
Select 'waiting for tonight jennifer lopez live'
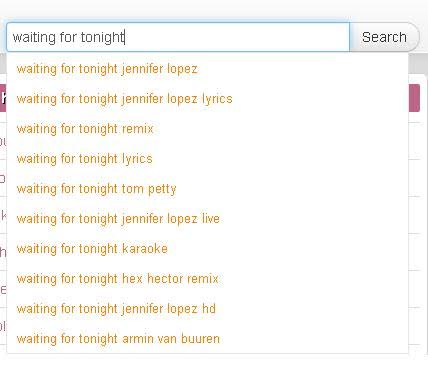pos(207,219)
